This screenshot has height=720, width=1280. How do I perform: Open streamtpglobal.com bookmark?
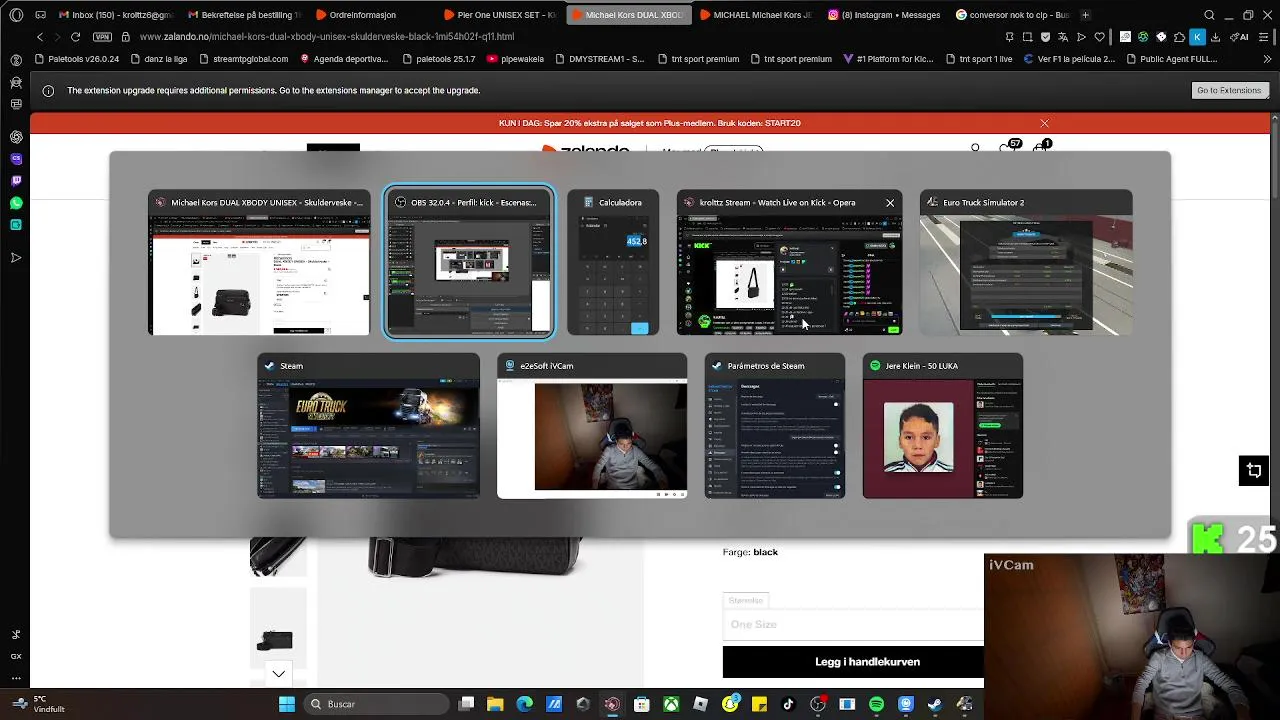point(245,59)
